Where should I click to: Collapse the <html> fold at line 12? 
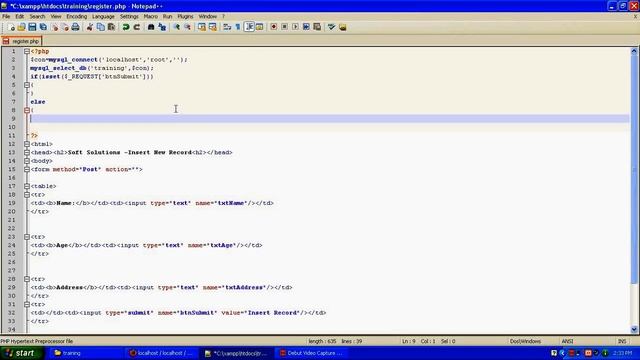(x=27, y=144)
